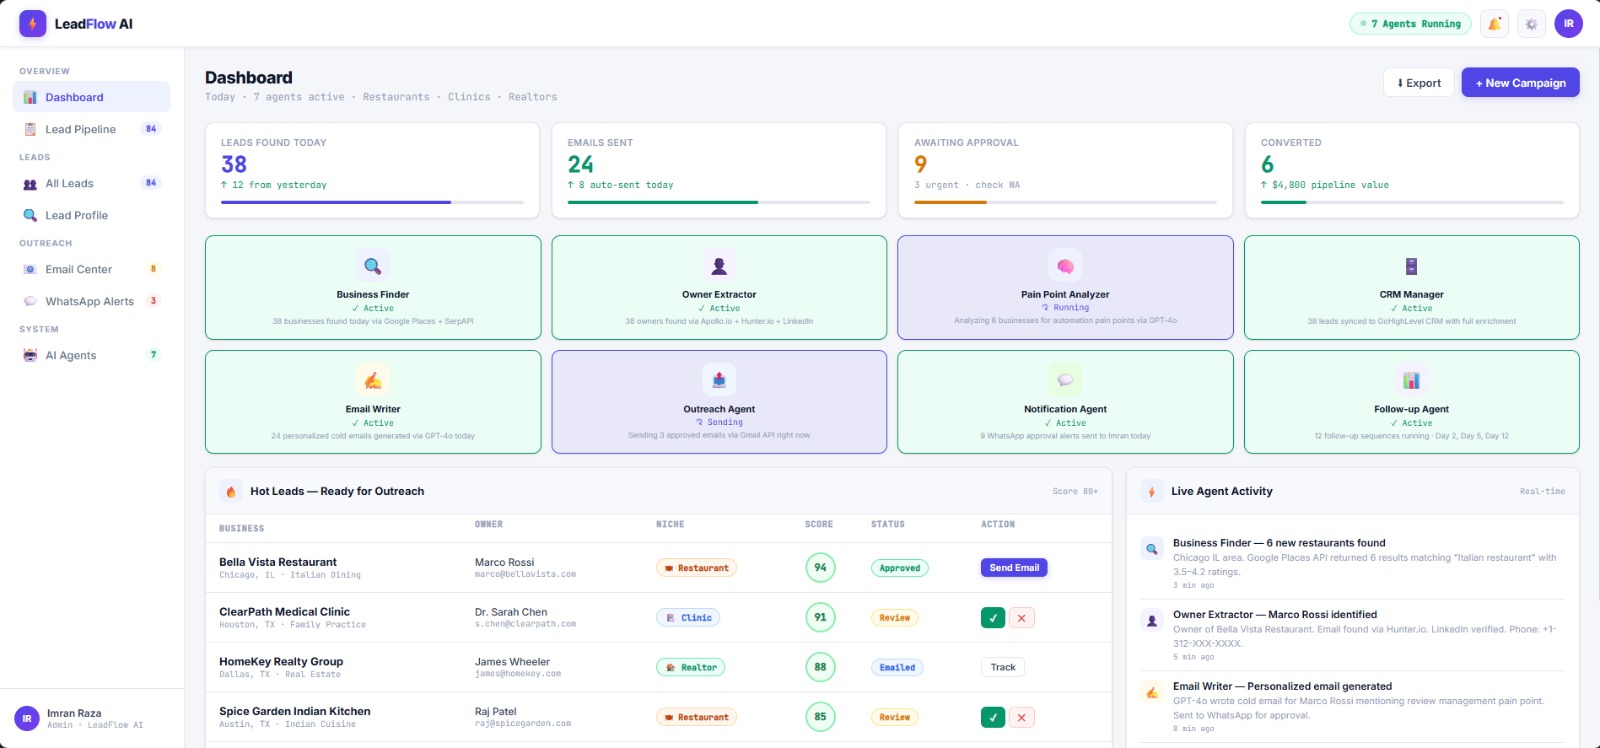Viewport: 1600px width, 748px height.
Task: Open Lead Pipeline in the sidebar
Action: coord(91,129)
